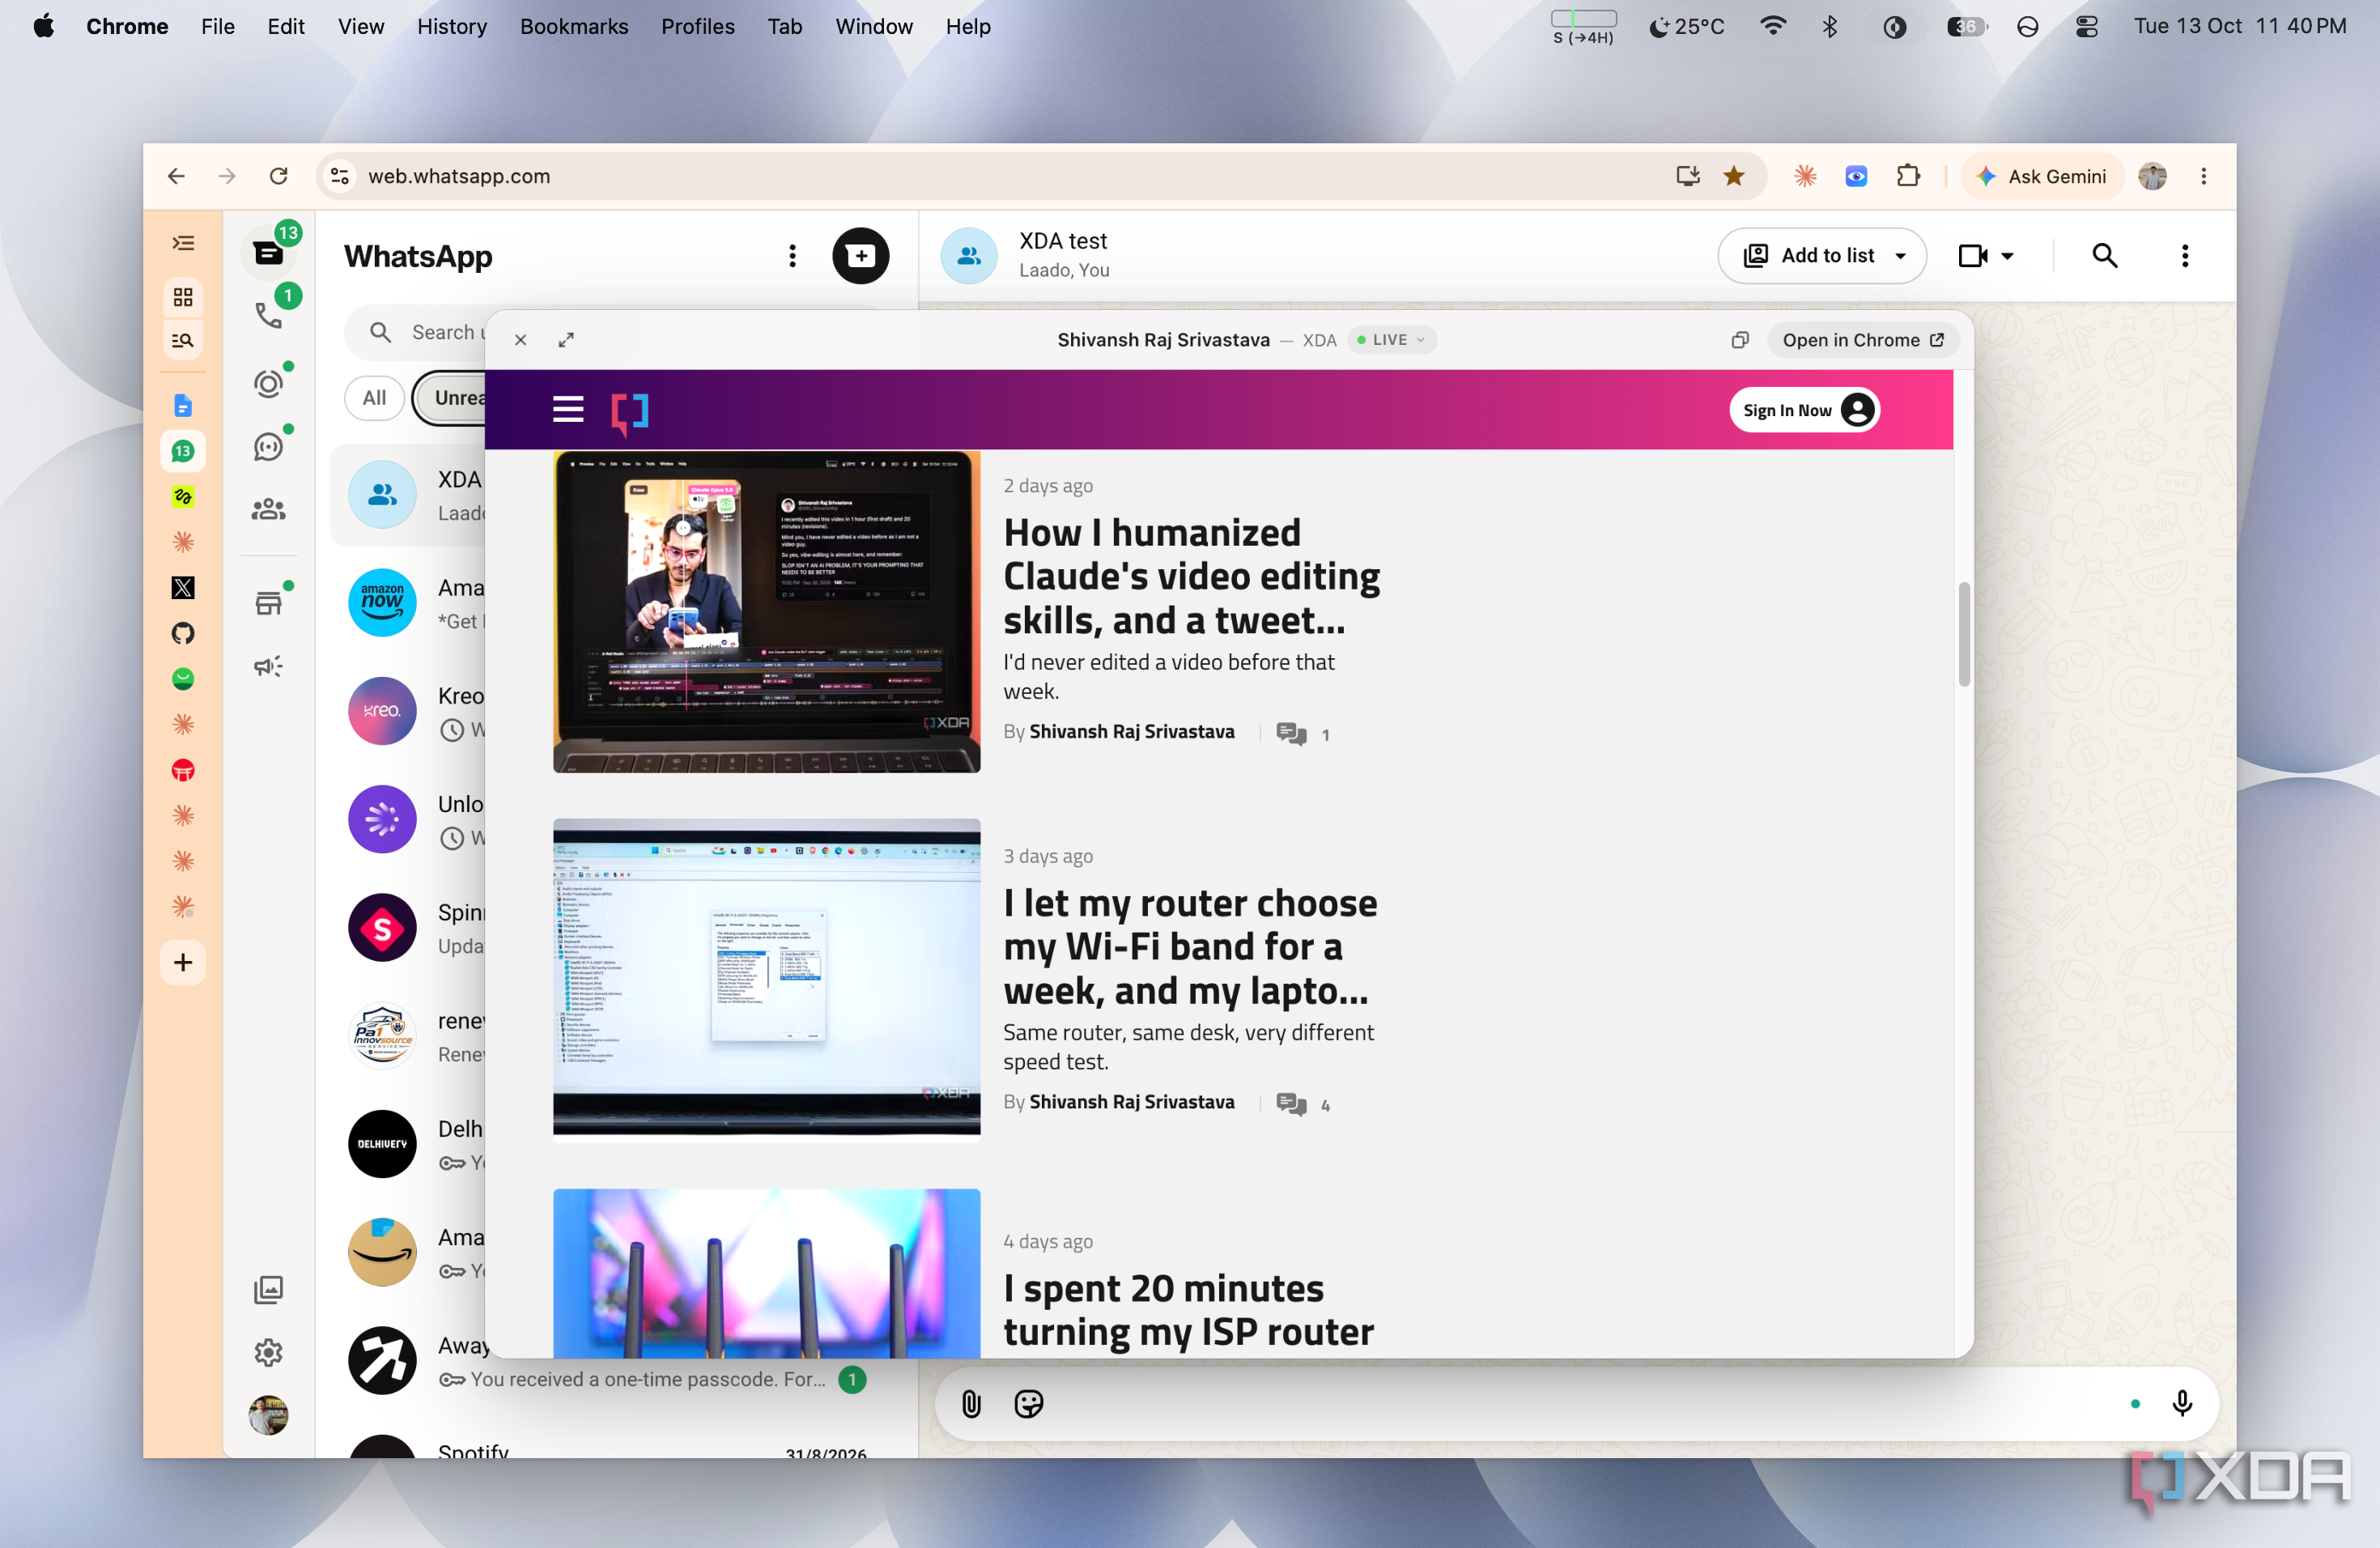
Task: Search within the XDA test chat
Action: tap(2105, 256)
